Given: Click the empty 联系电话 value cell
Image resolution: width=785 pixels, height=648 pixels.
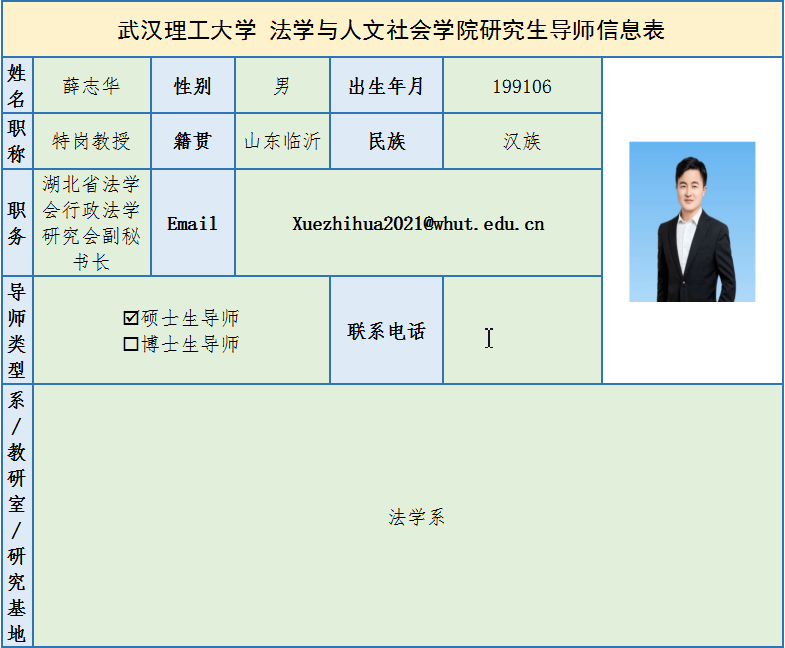Looking at the screenshot, I should click(x=522, y=330).
